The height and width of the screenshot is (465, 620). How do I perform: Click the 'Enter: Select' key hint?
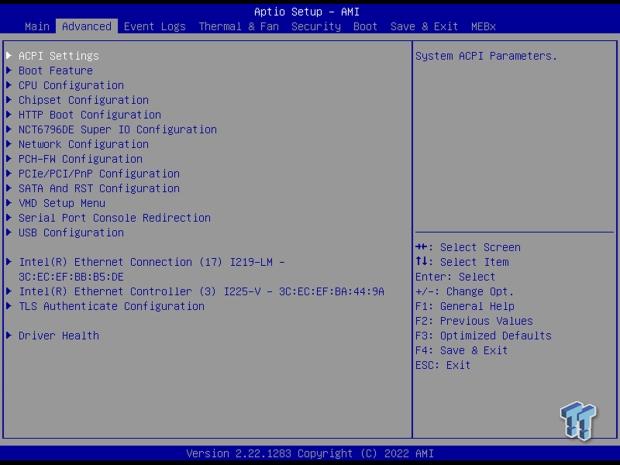(455, 276)
